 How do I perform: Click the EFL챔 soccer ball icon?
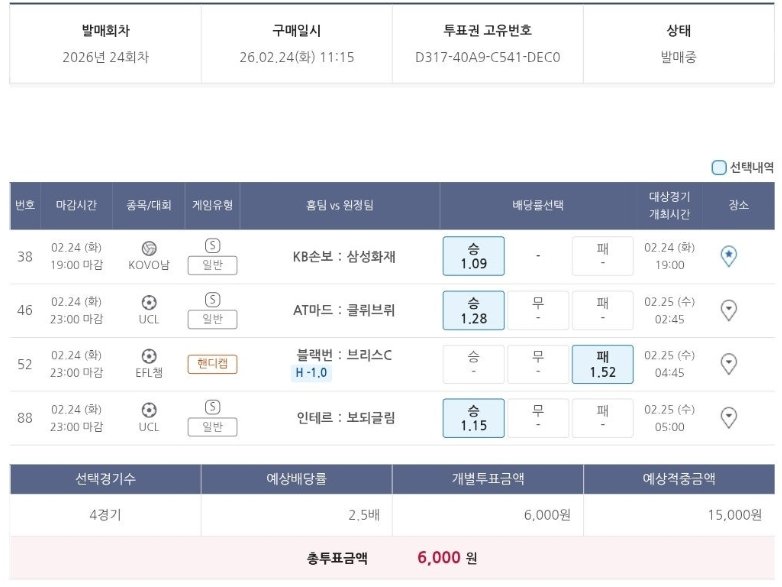click(149, 356)
